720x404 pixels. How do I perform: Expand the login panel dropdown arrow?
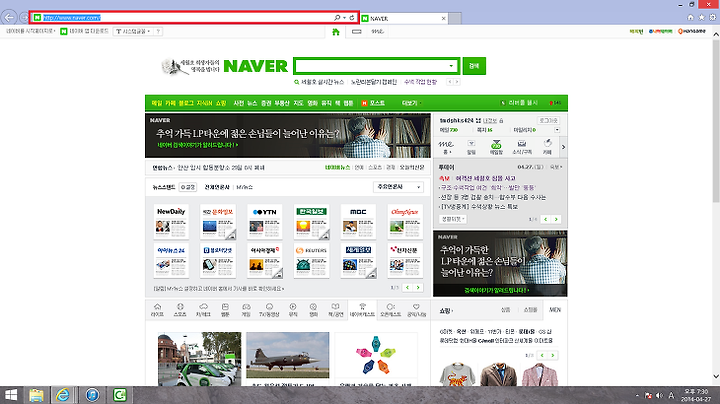pos(557,130)
